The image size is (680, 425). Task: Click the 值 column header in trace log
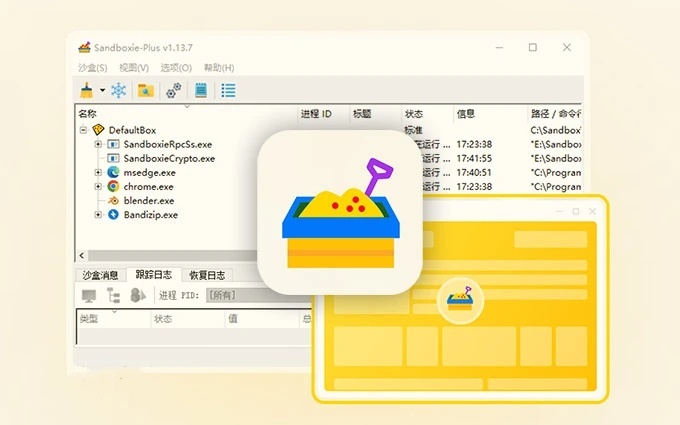click(262, 319)
